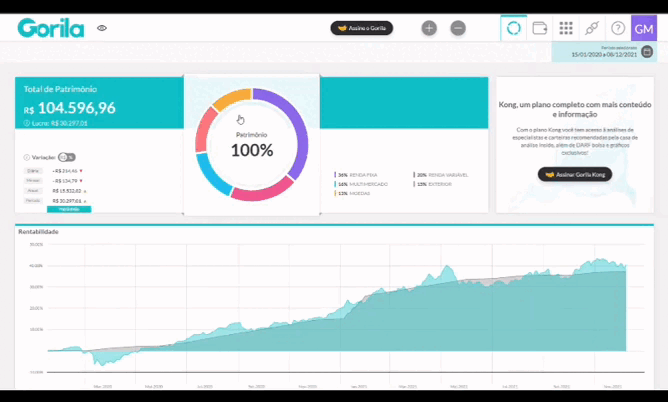668x402 pixels.
Task: Click the blue Multimercado donut segment
Action: pos(210,175)
